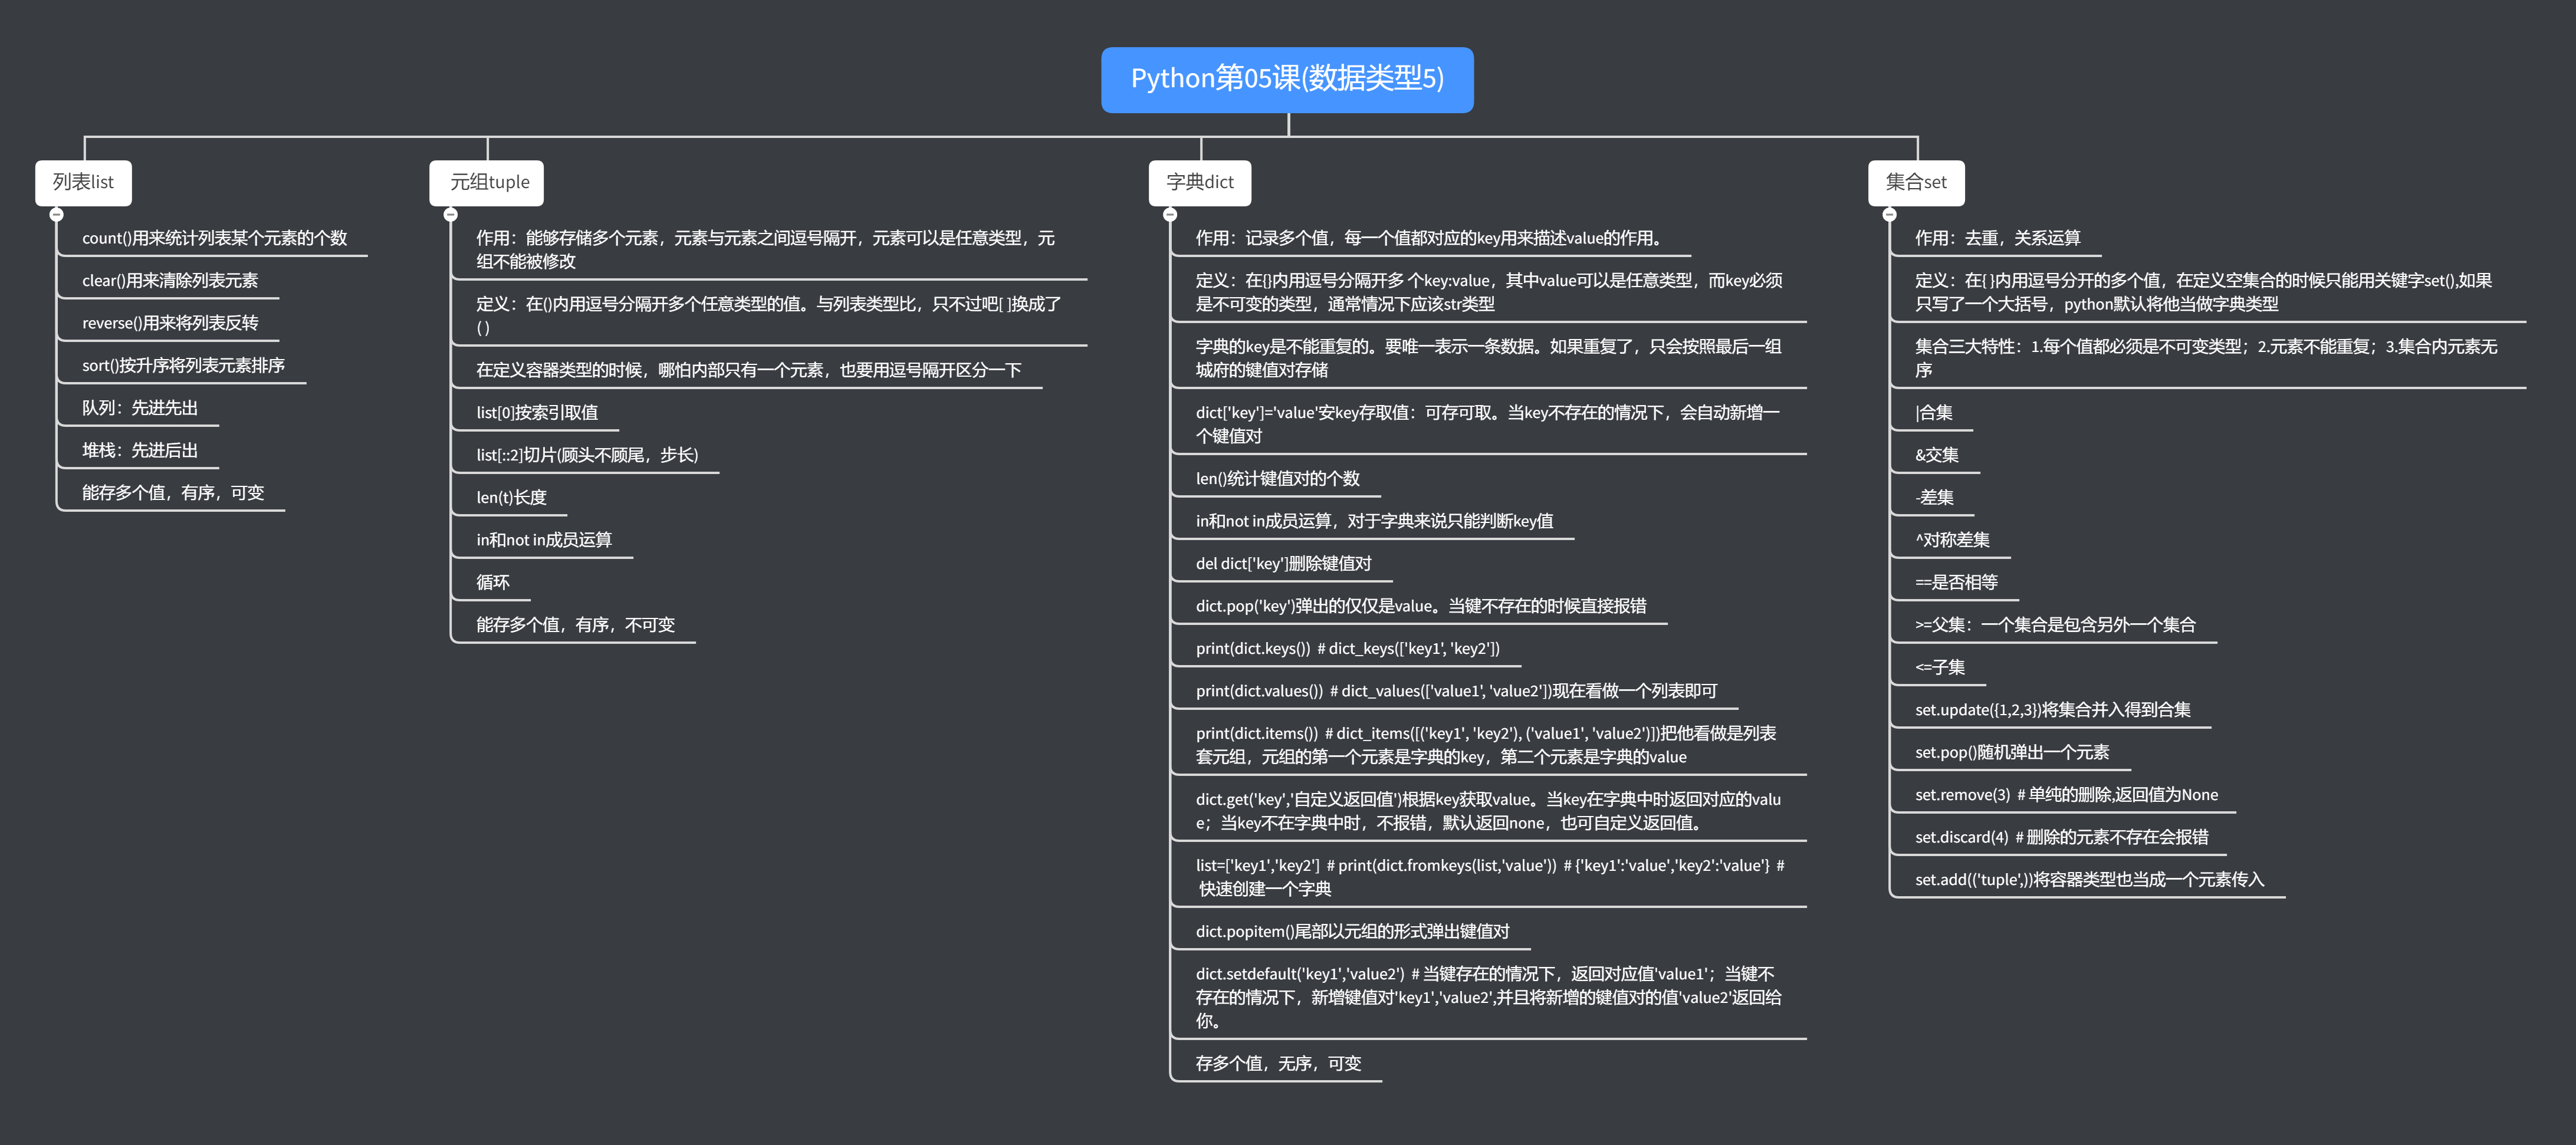This screenshot has height=1145, width=2576.
Task: Click the 队列：先进先出 node
Action: click(x=140, y=408)
